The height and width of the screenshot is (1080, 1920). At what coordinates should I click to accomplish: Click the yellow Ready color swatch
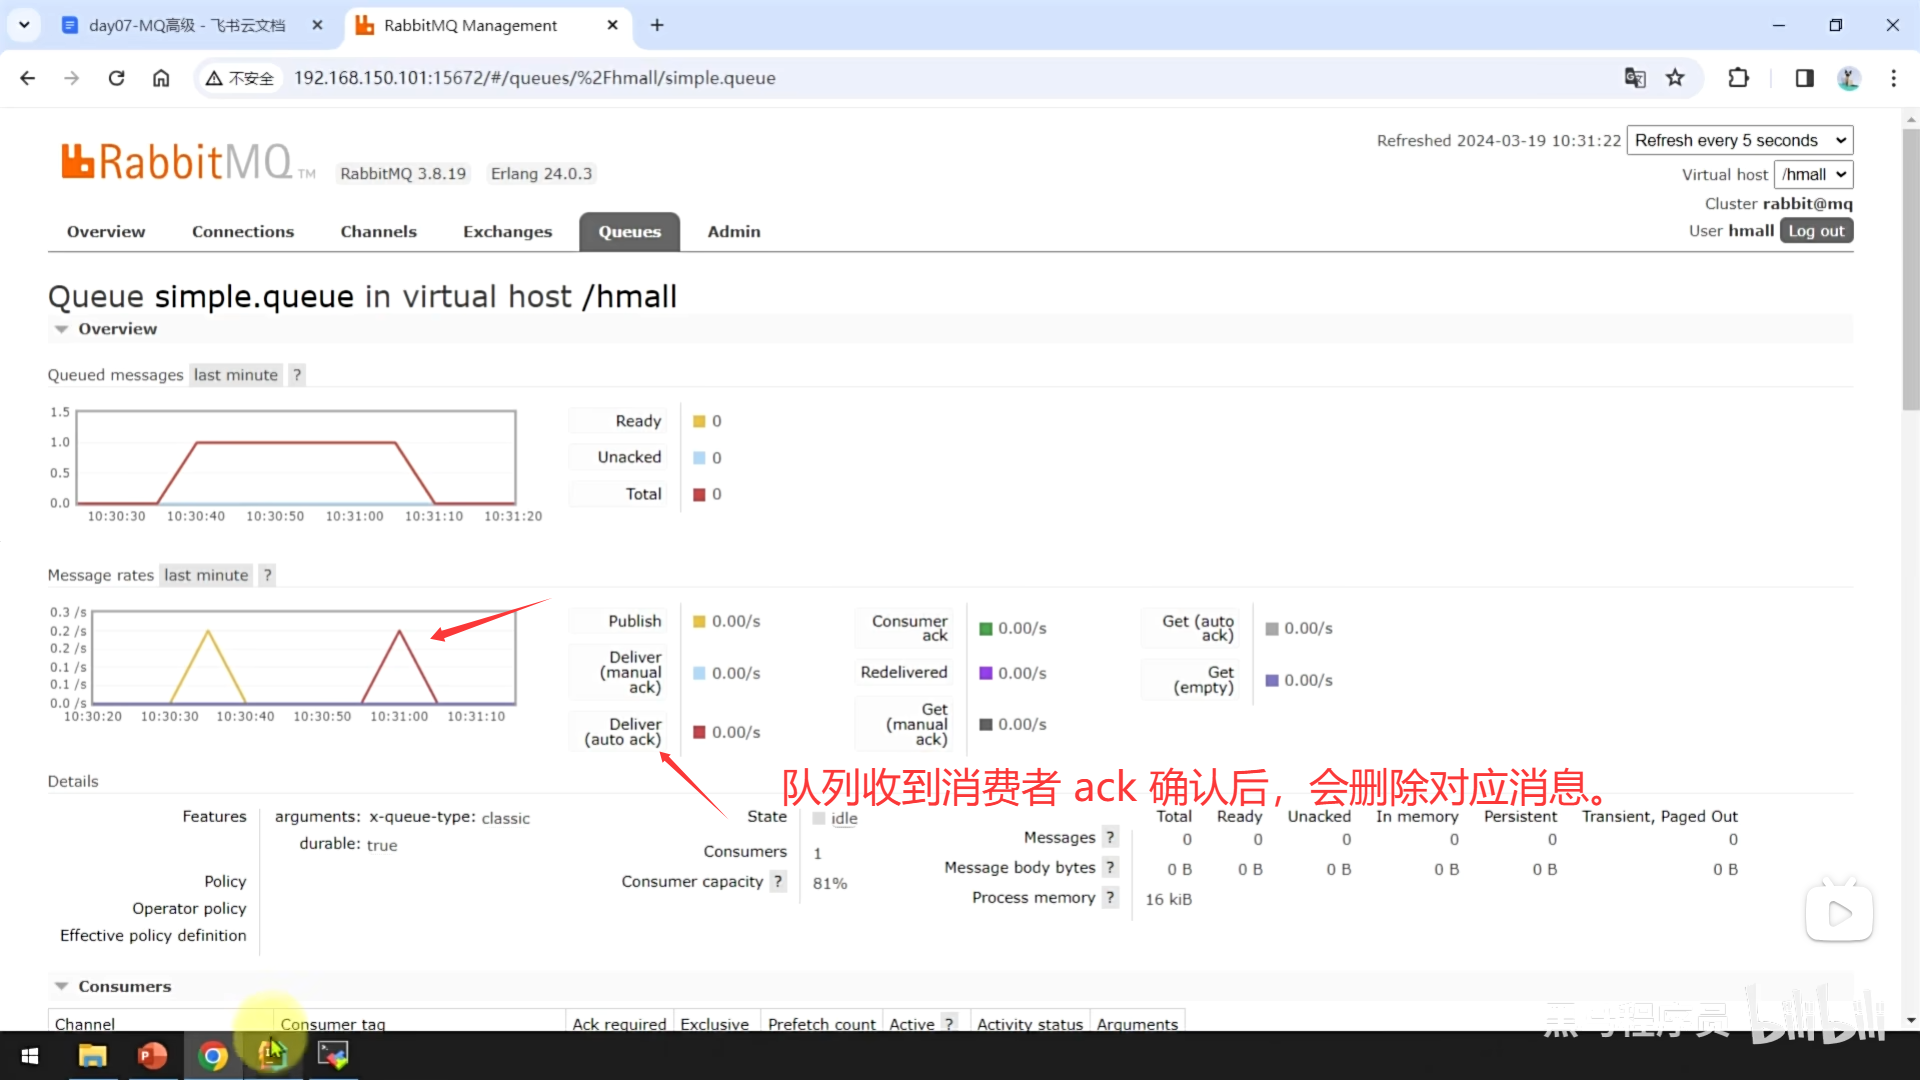(x=700, y=421)
